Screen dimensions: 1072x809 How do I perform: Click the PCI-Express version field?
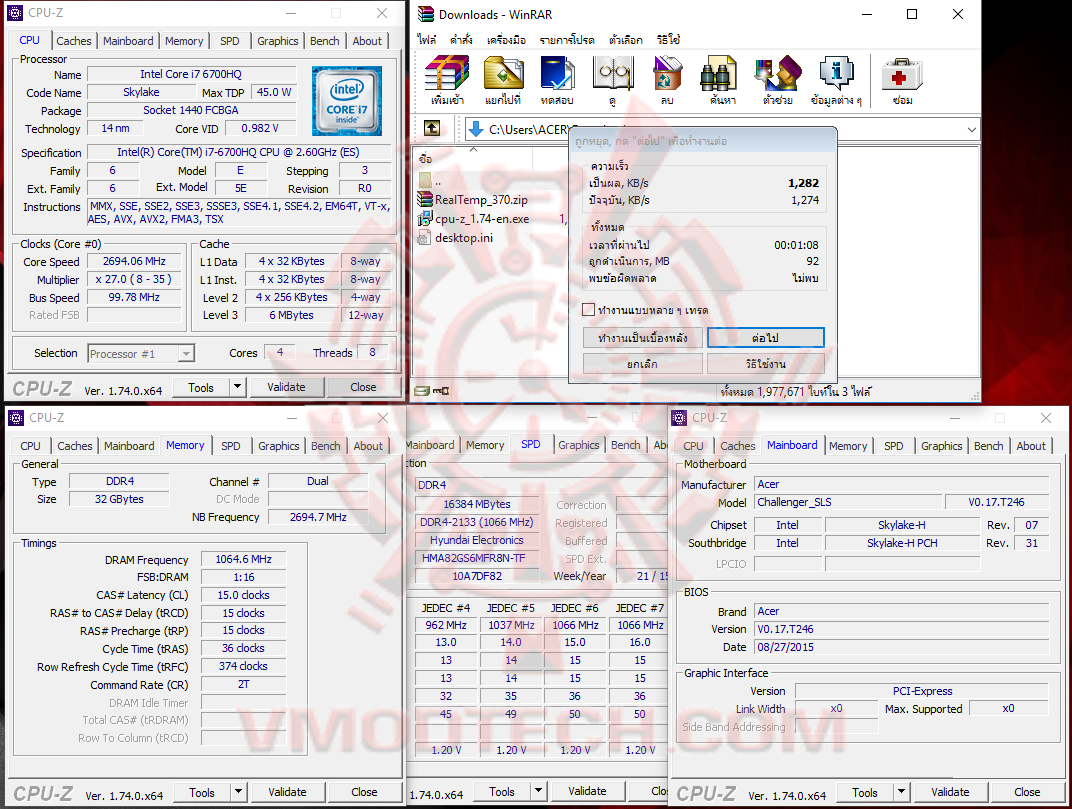[922, 691]
